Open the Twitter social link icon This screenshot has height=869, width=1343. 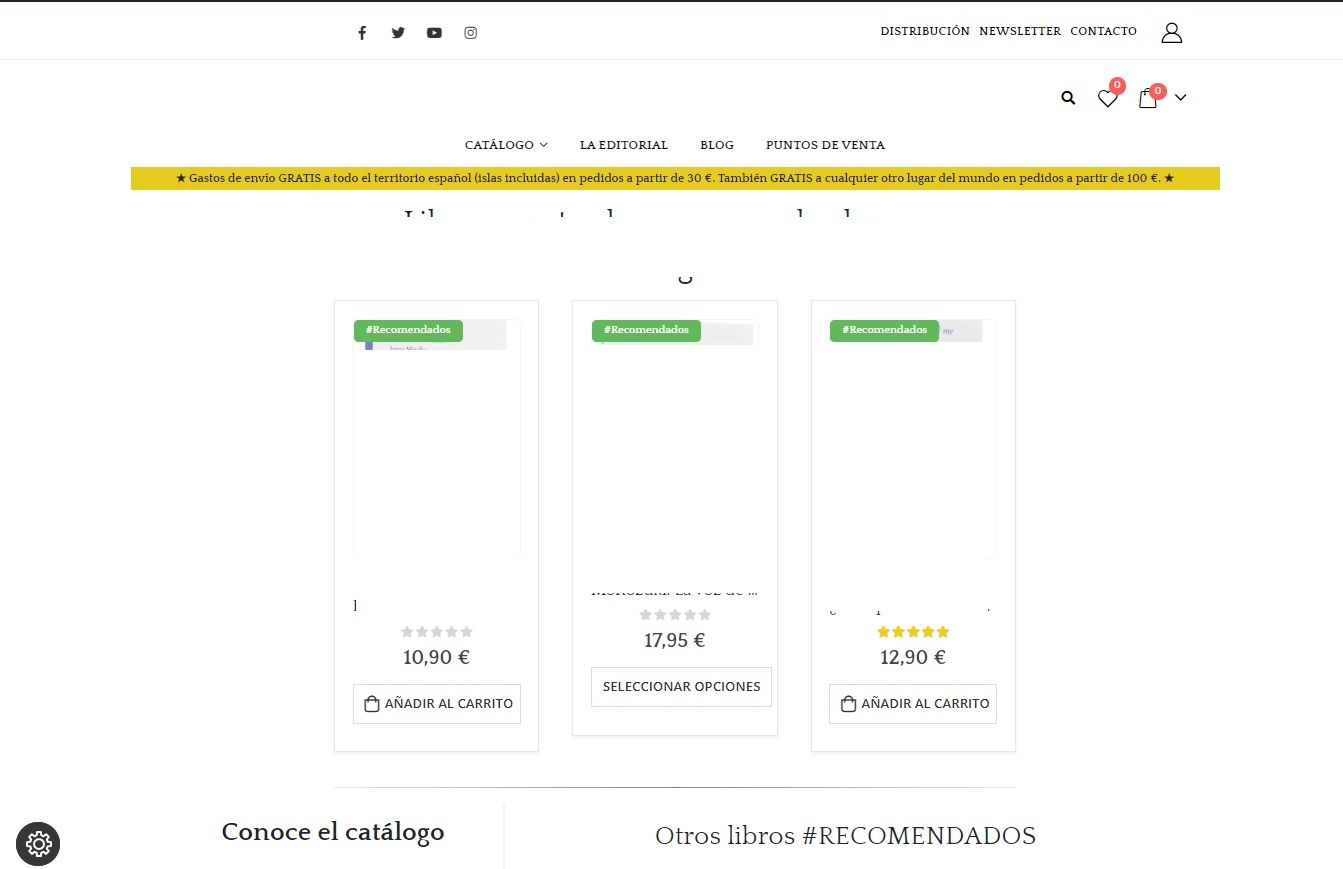tap(398, 33)
